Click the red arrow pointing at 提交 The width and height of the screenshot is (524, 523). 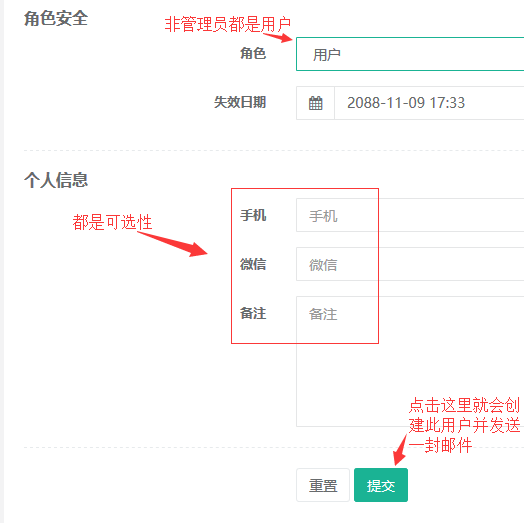click(400, 450)
